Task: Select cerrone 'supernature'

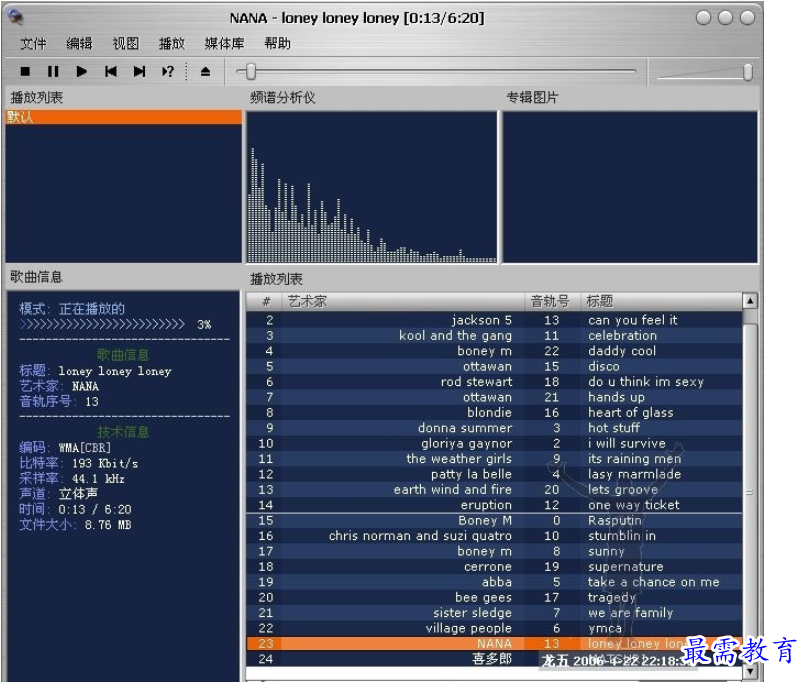Action: (x=494, y=566)
